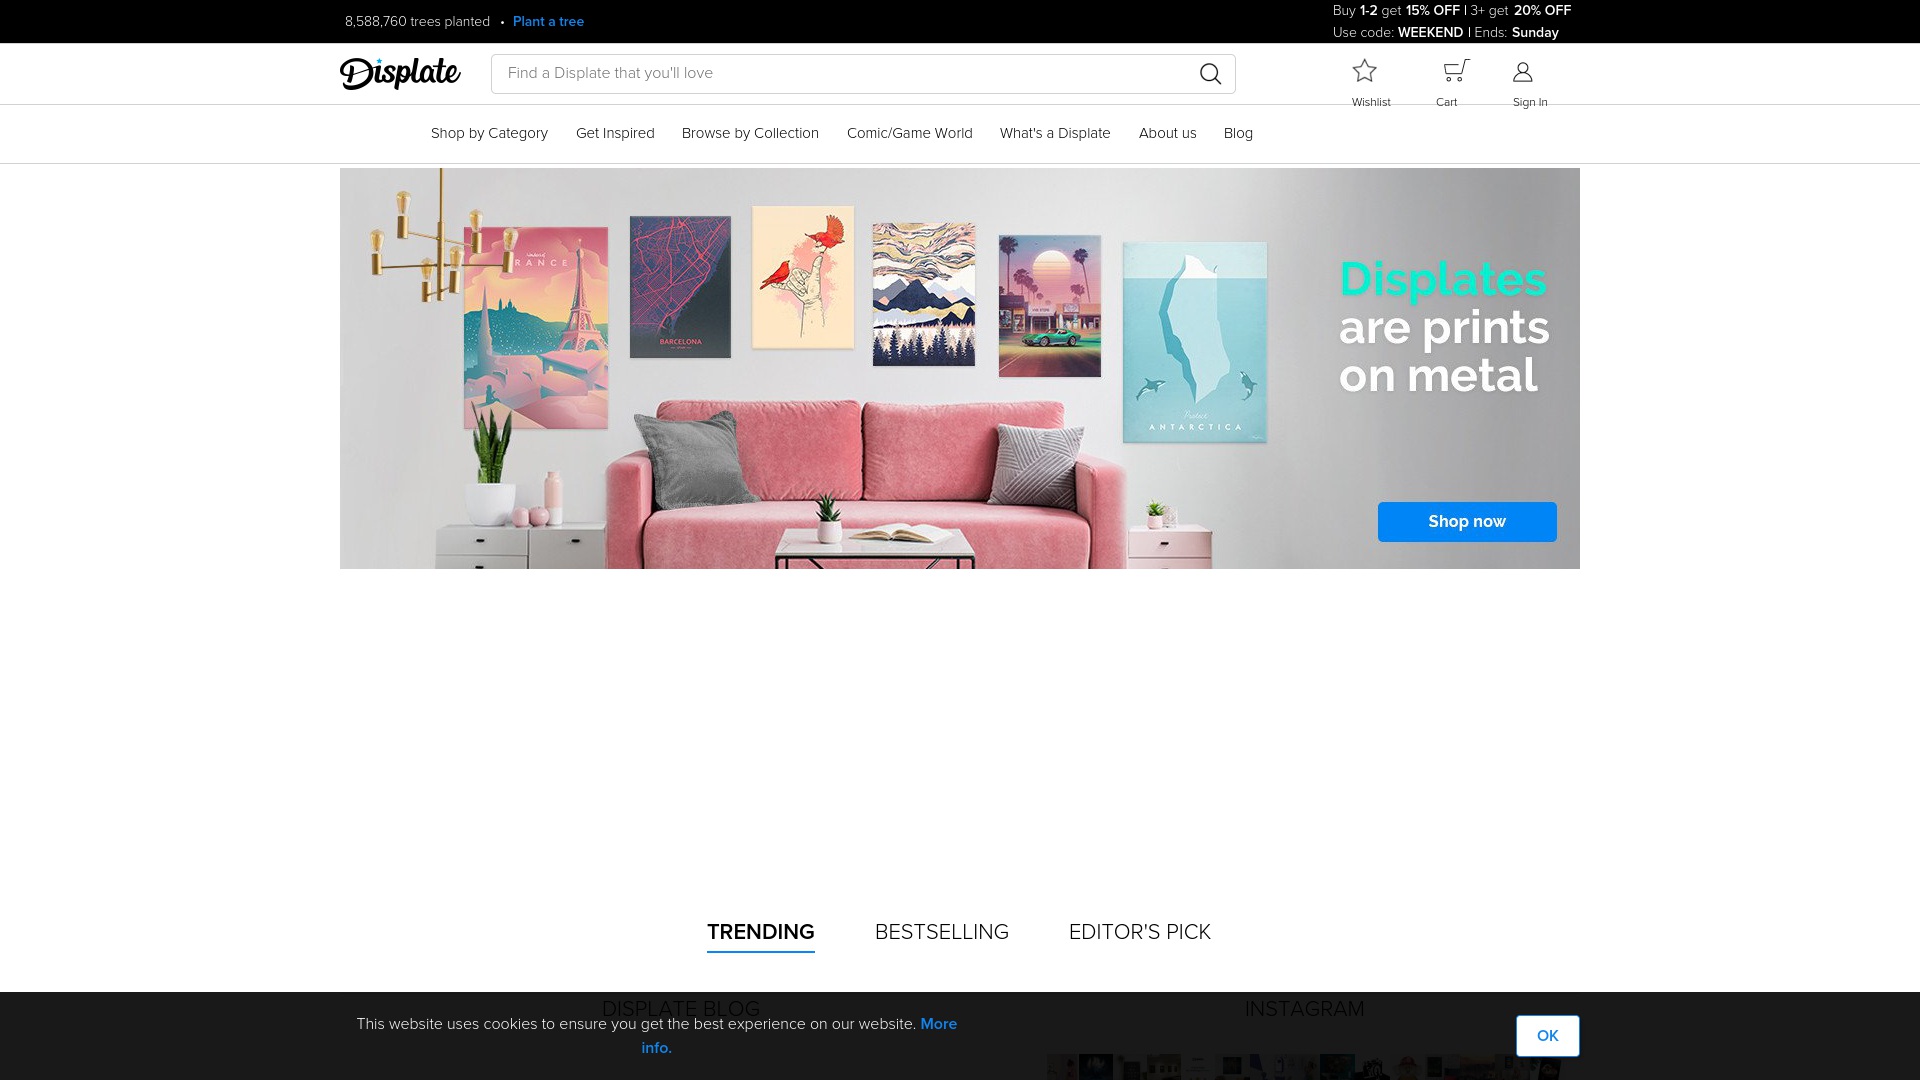Open the Wishlist star icon
The image size is (1920, 1080).
pyautogui.click(x=1365, y=71)
